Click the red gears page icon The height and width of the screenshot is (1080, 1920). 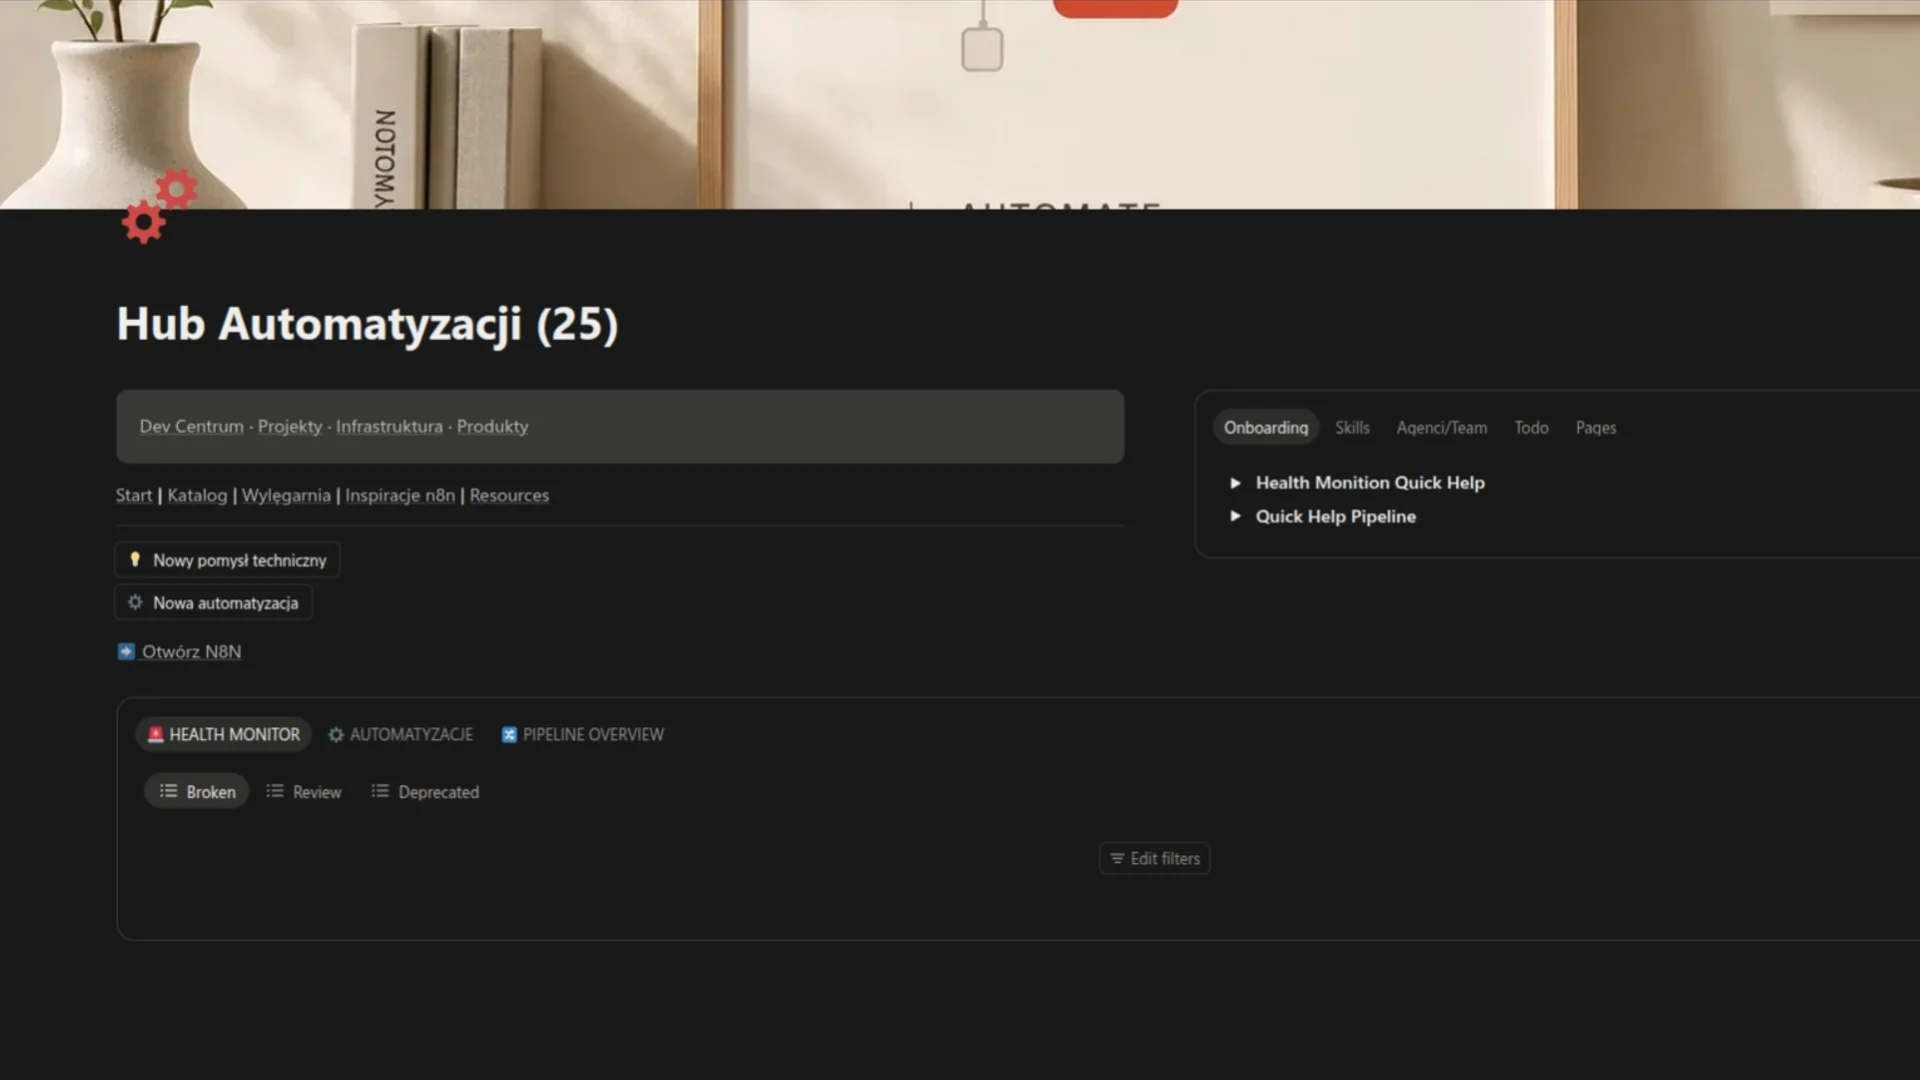point(160,206)
